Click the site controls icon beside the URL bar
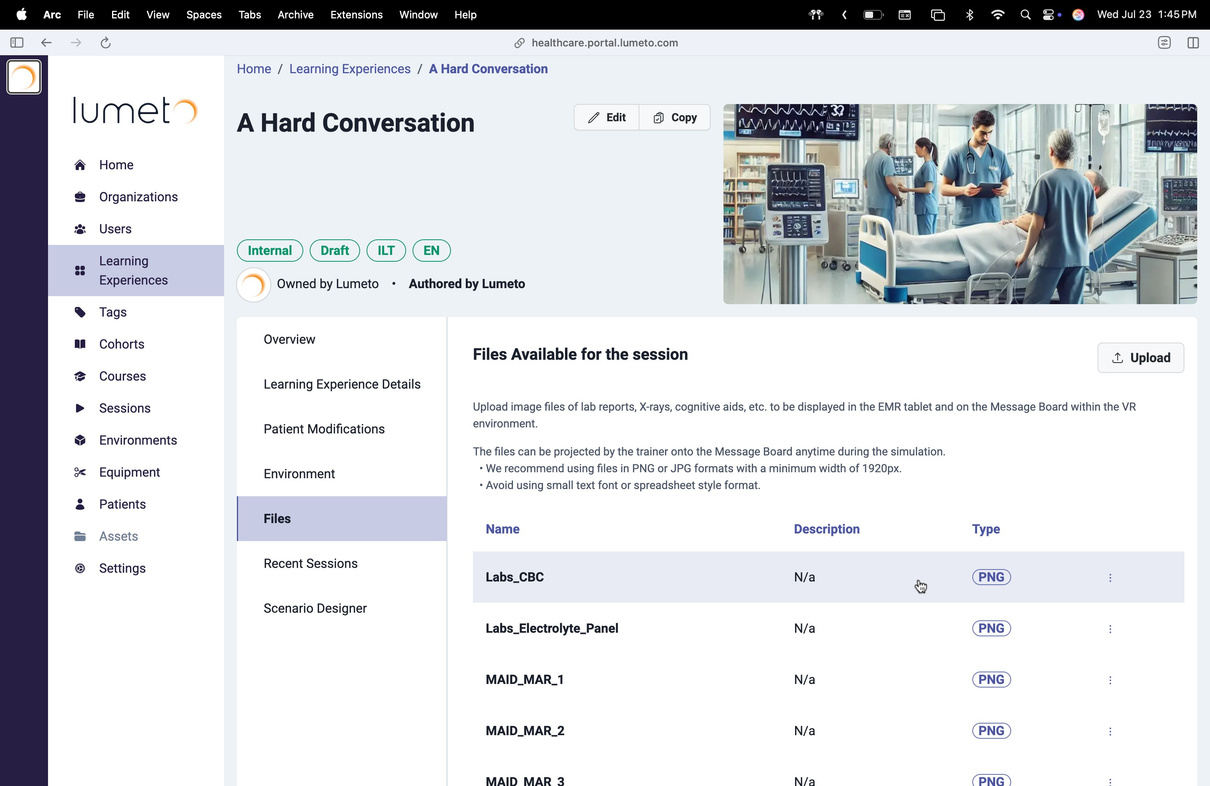Screen dimensions: 1210x786 [x=1164, y=43]
